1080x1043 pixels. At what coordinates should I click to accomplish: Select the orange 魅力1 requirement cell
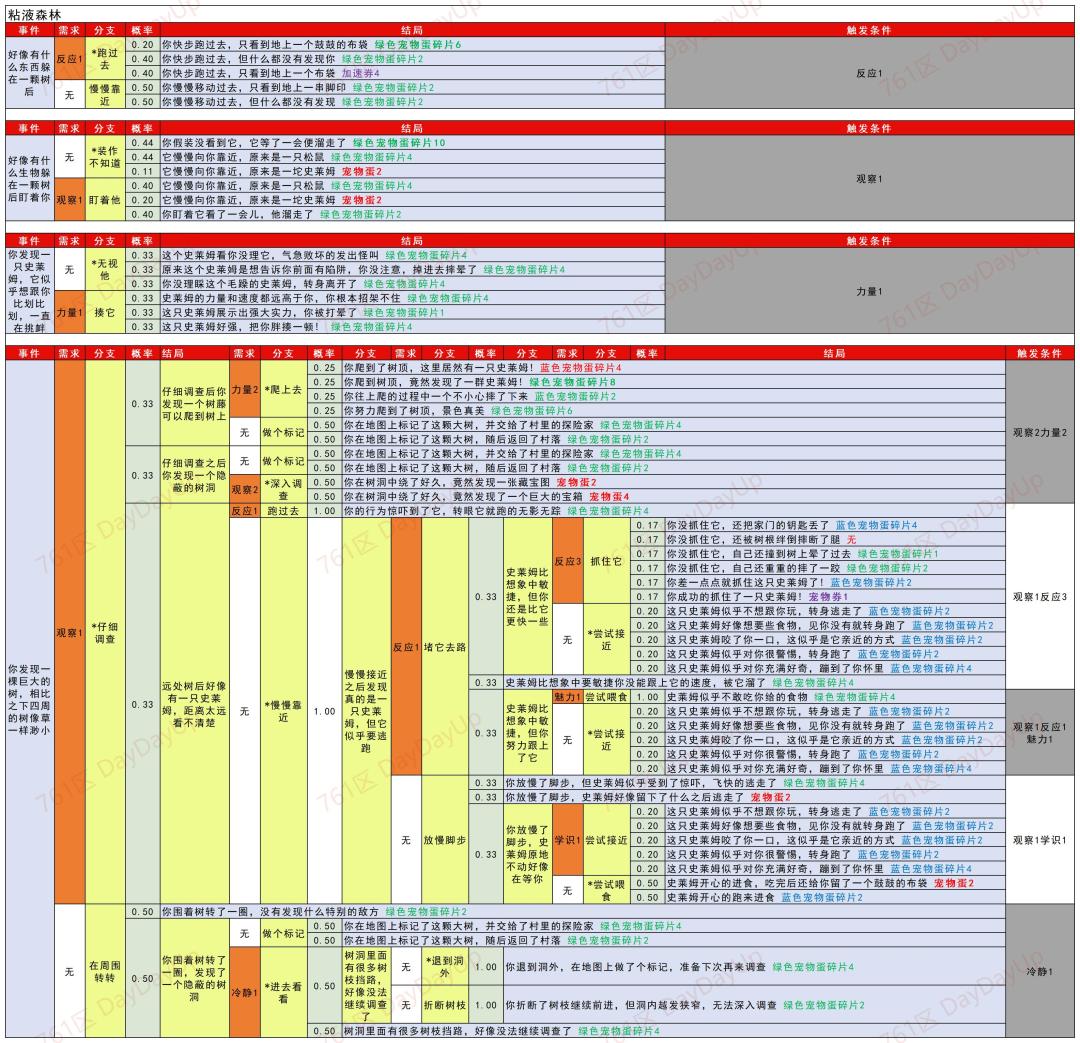[568, 697]
